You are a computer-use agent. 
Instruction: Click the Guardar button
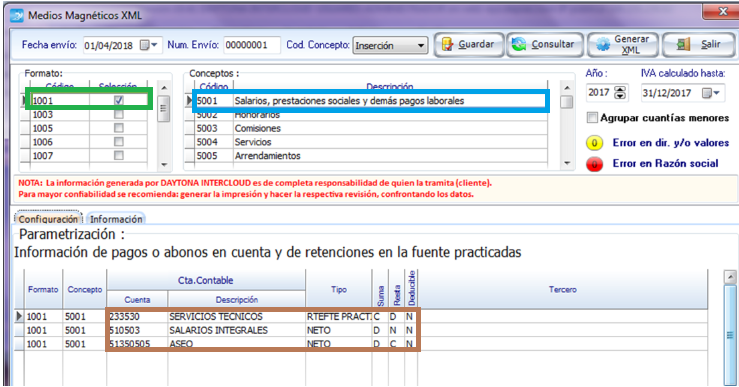point(469,45)
